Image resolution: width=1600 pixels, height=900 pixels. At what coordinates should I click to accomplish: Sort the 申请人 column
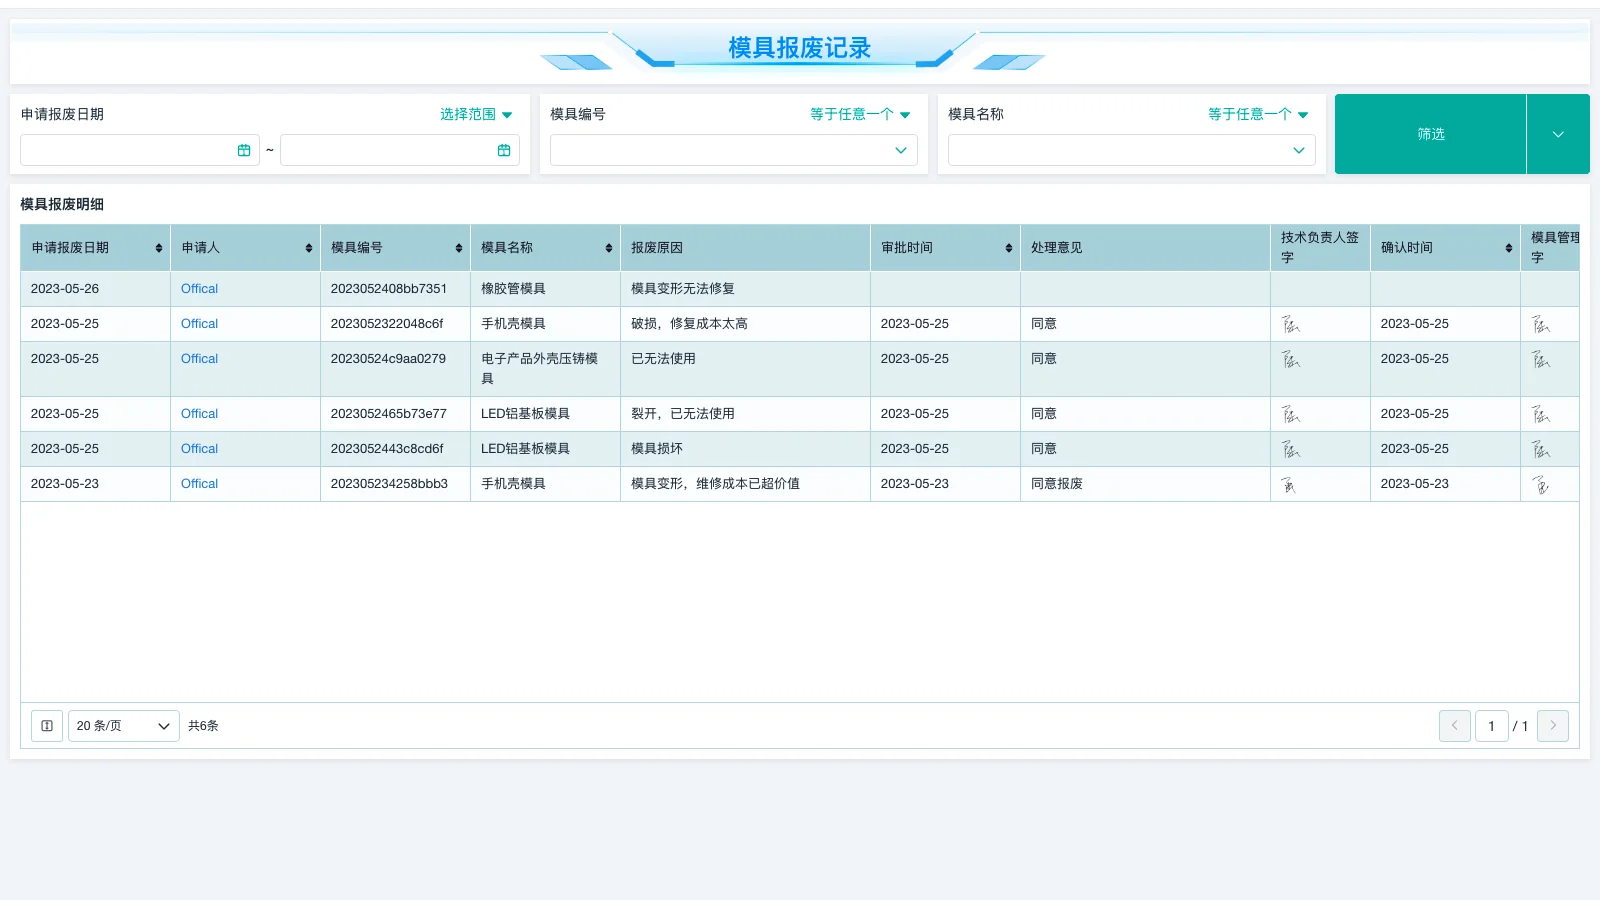[308, 247]
